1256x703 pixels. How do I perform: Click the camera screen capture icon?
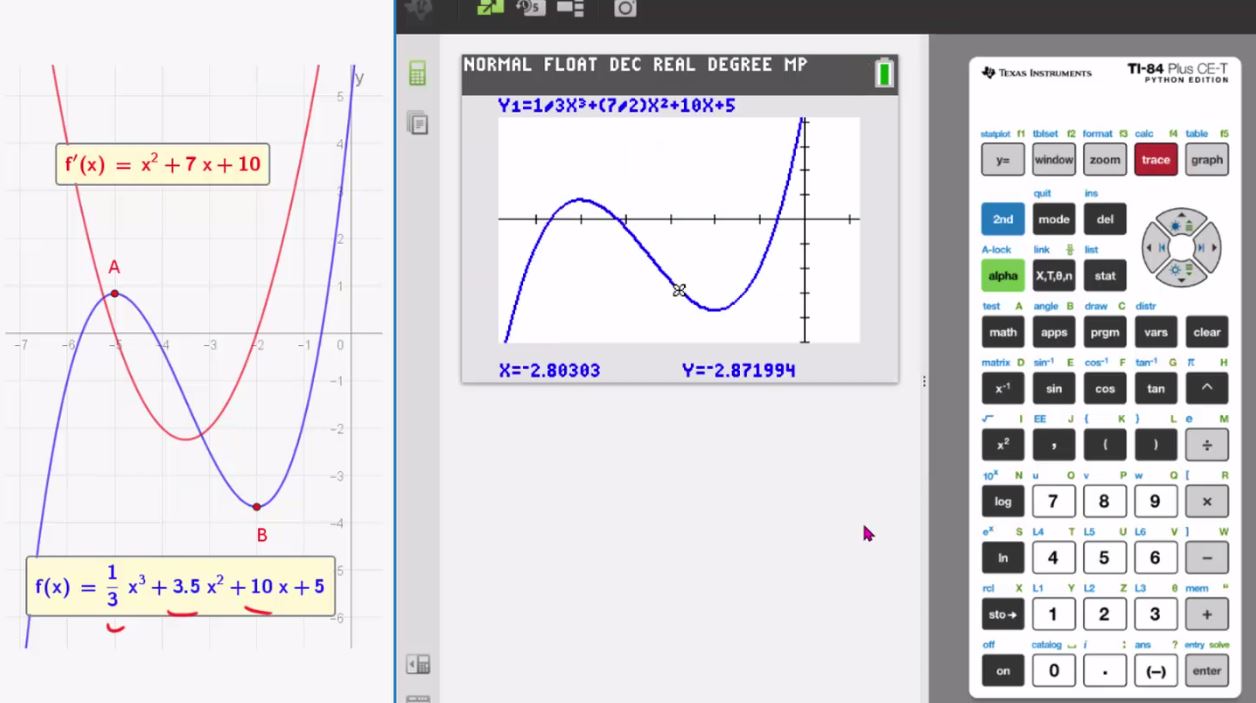[x=625, y=8]
